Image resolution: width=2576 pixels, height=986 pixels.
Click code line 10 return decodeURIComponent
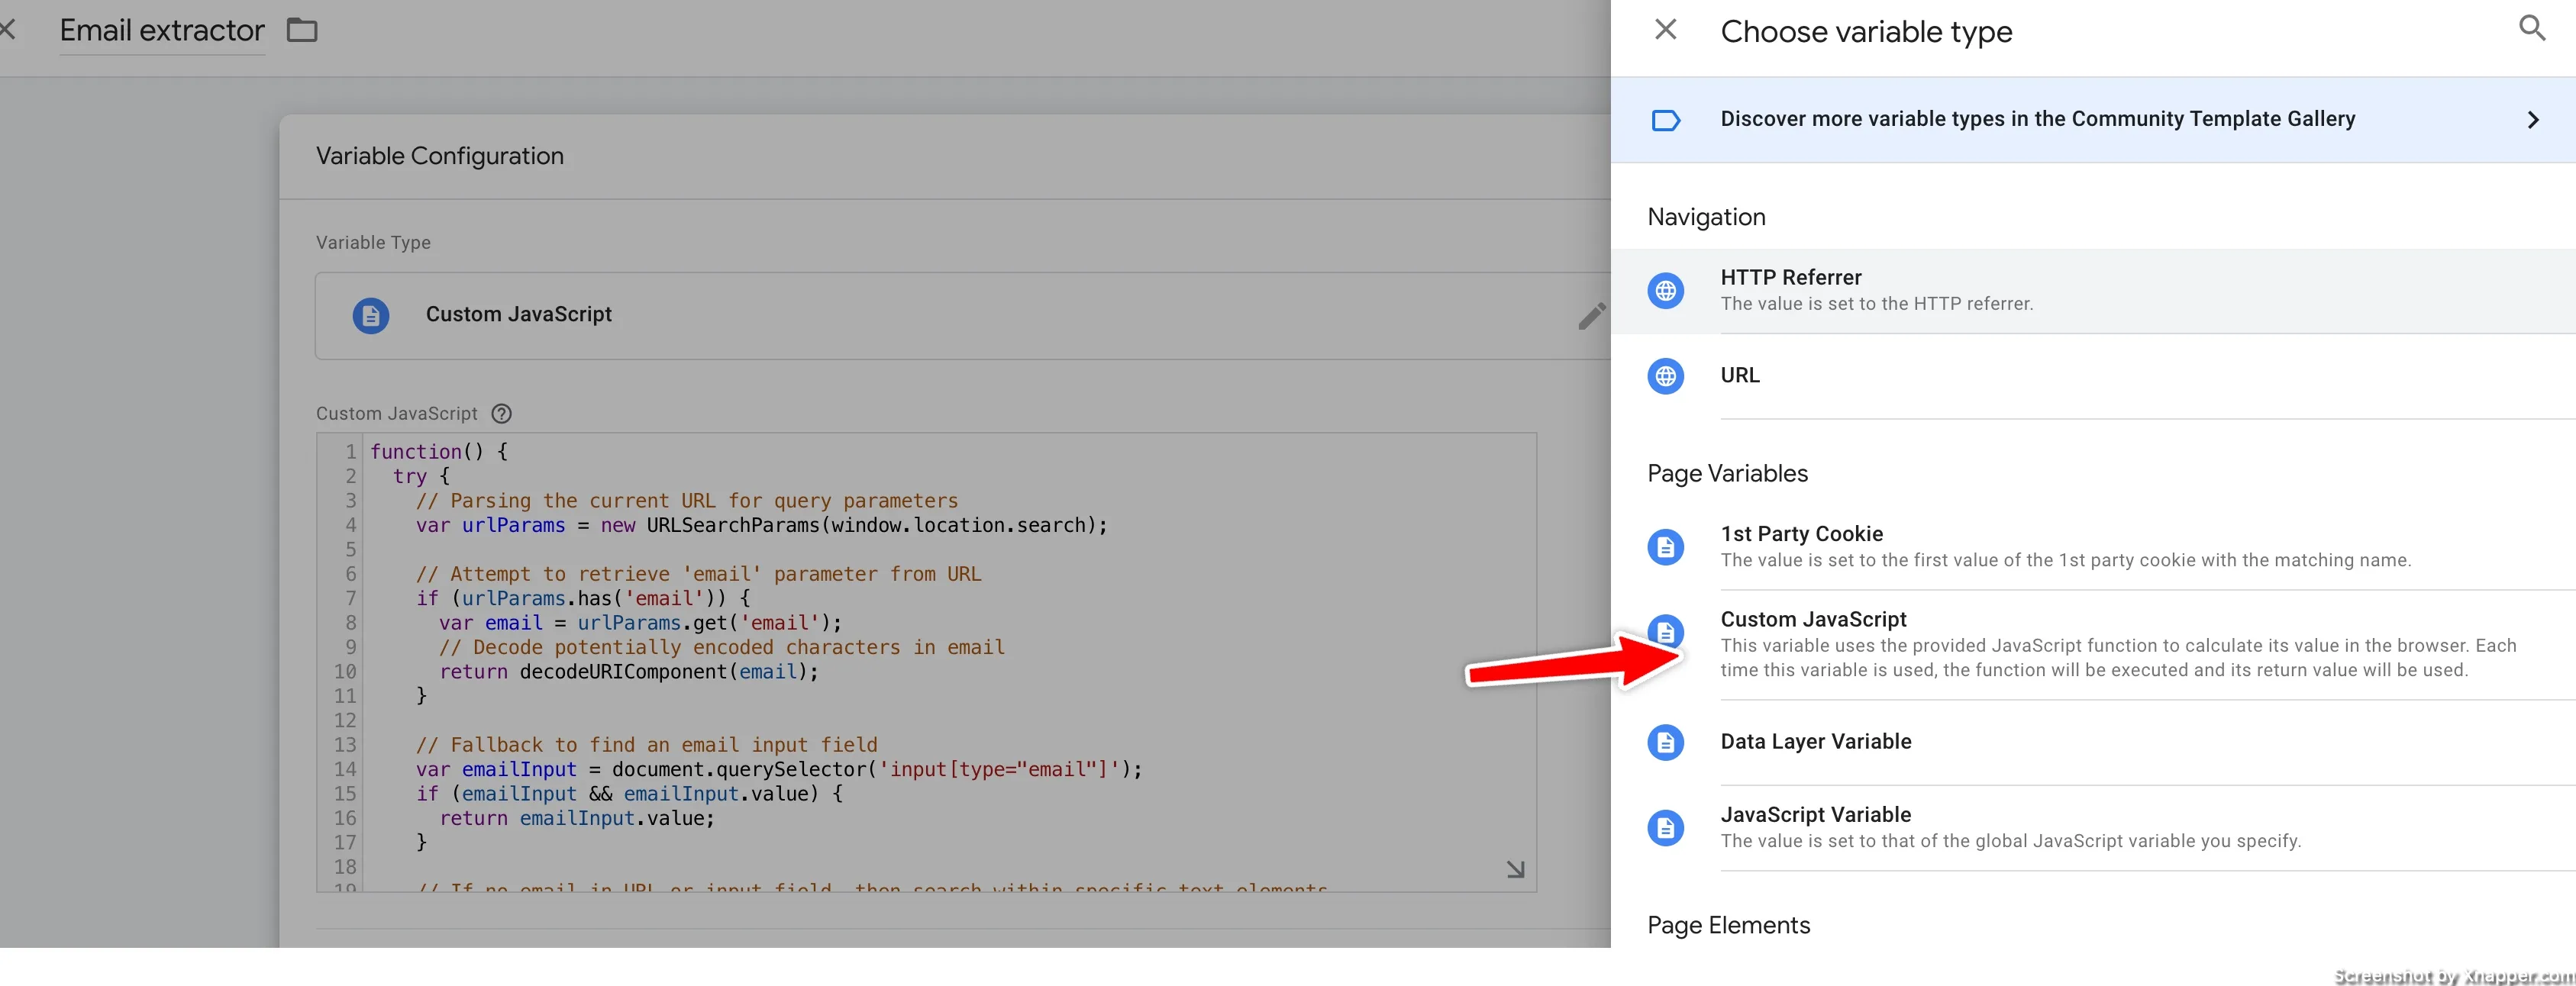(629, 672)
